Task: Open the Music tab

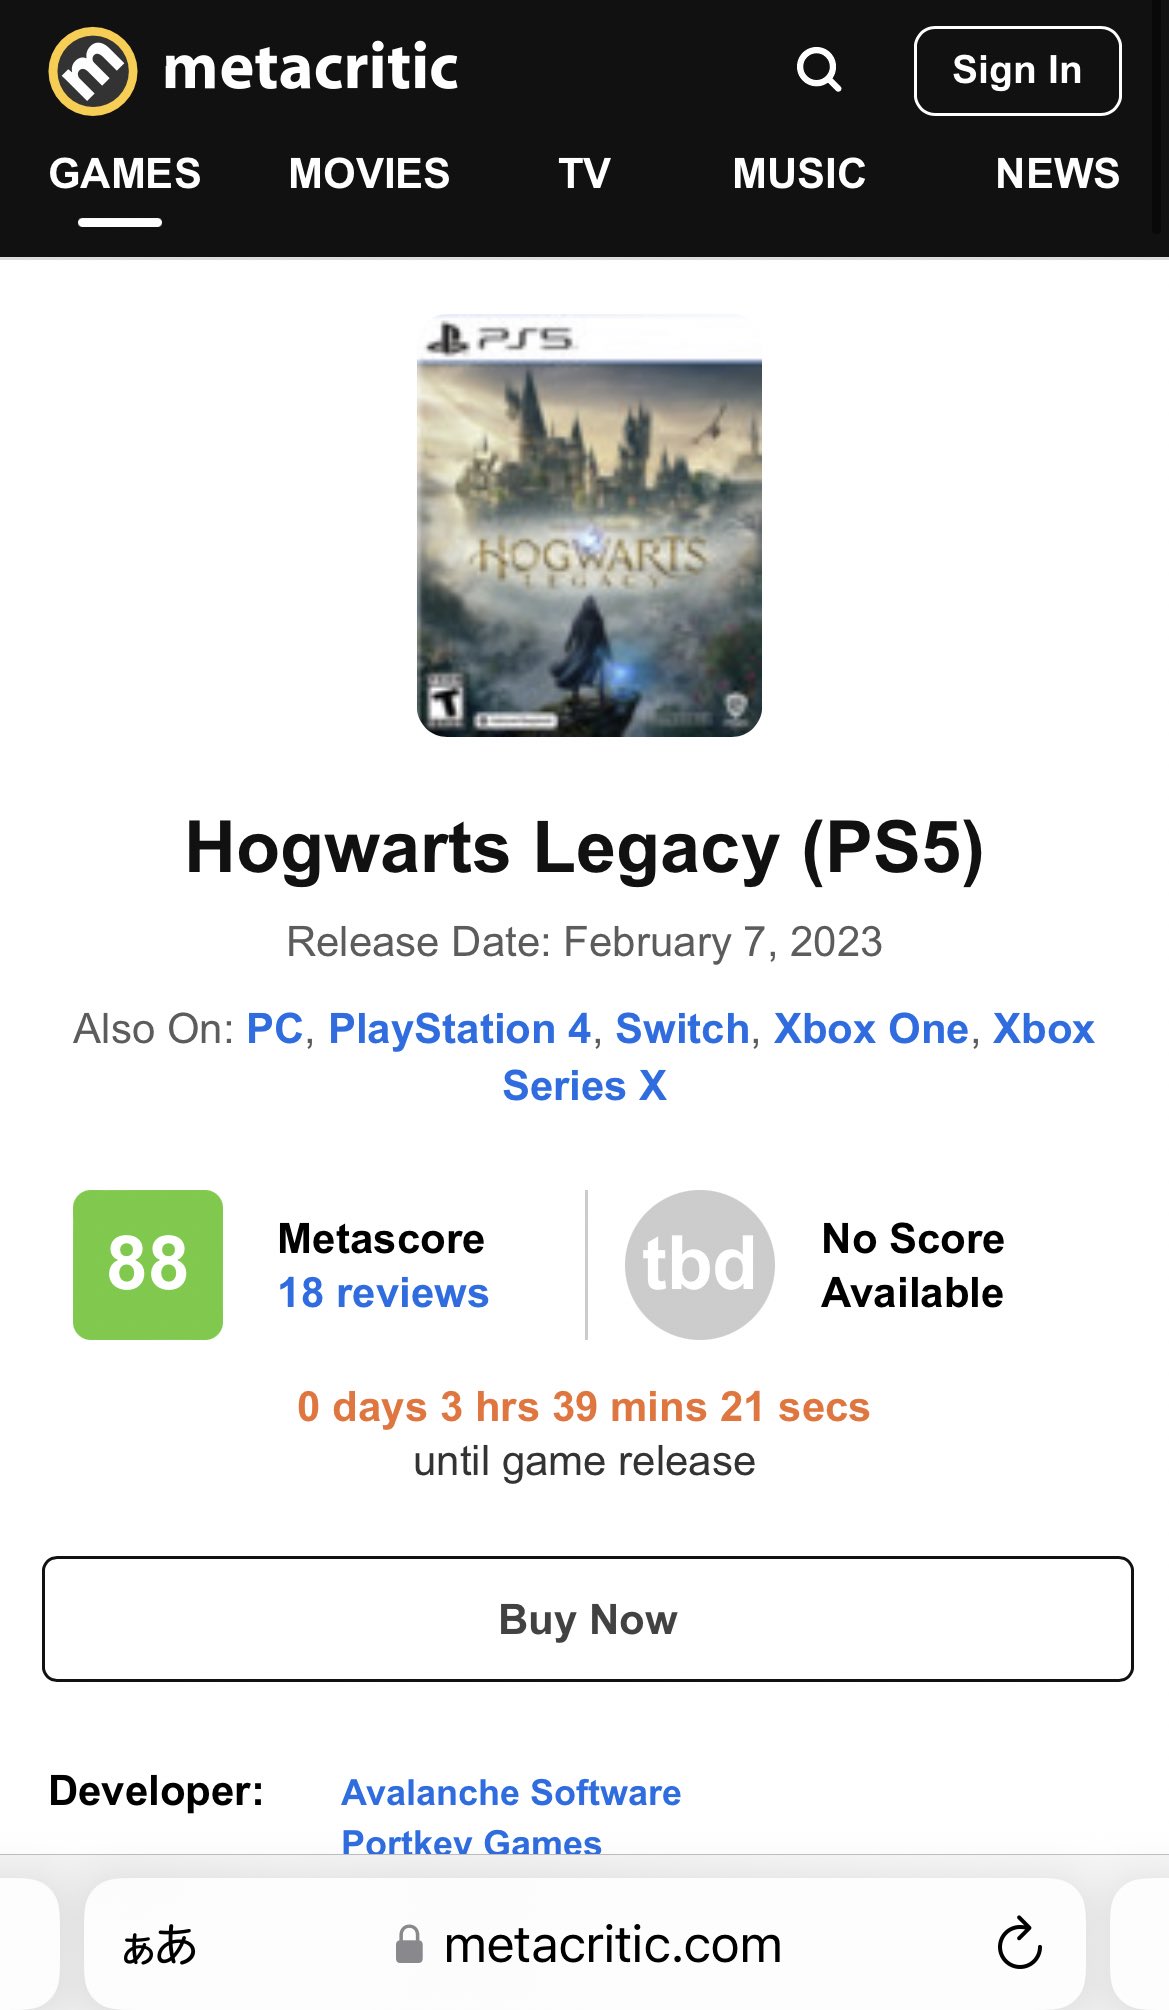Action: pos(799,174)
